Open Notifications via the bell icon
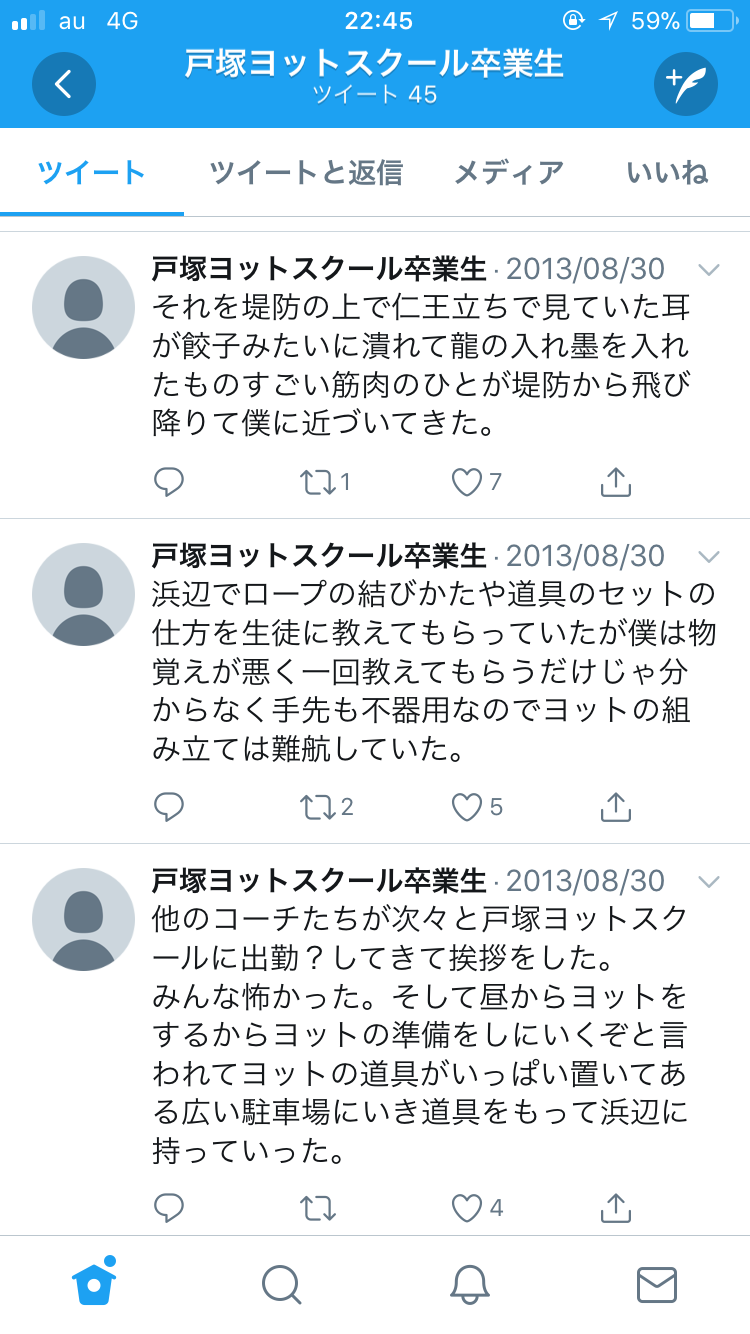 pyautogui.click(x=468, y=1286)
